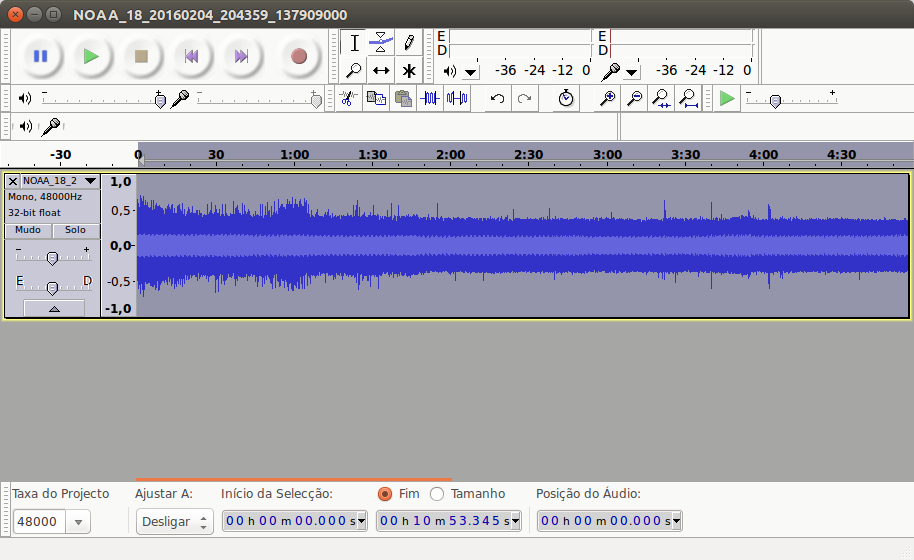The image size is (914, 560).
Task: Select the Time Shift tool
Action: (x=381, y=71)
